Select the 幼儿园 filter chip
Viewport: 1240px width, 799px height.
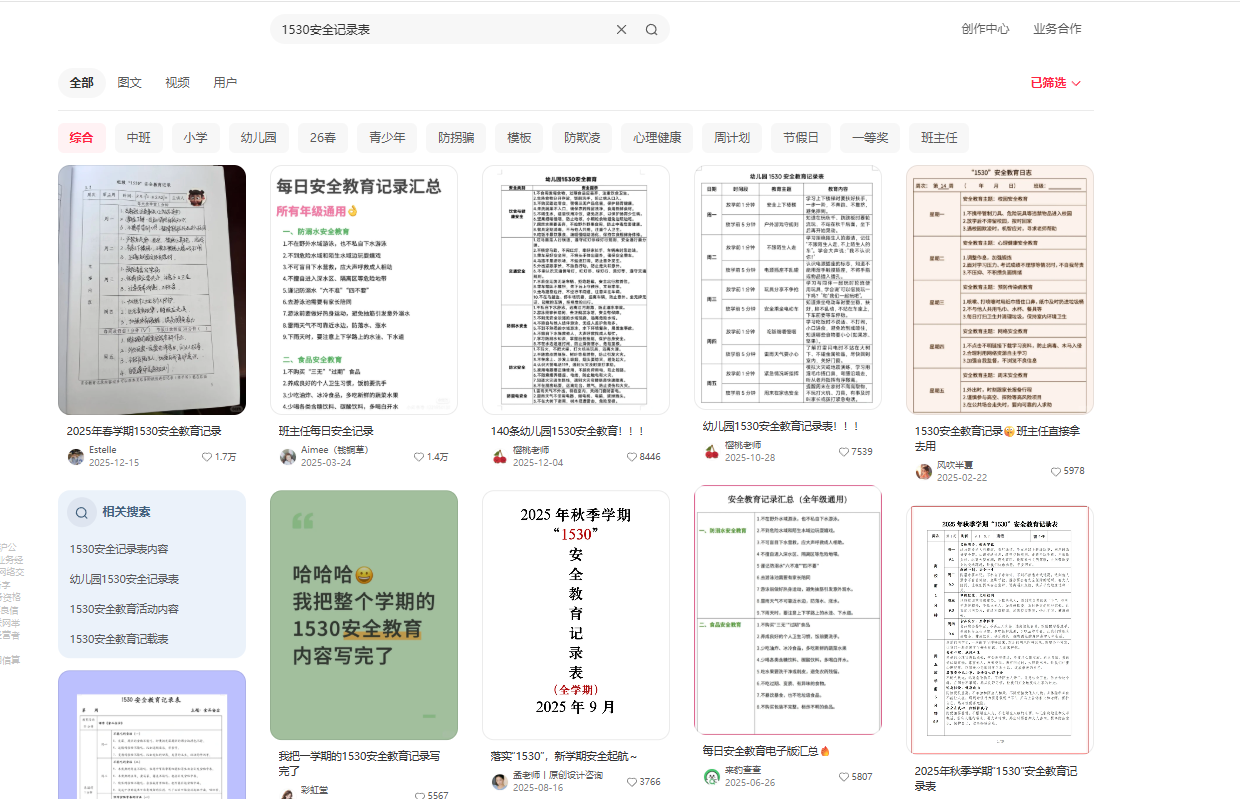coord(259,138)
